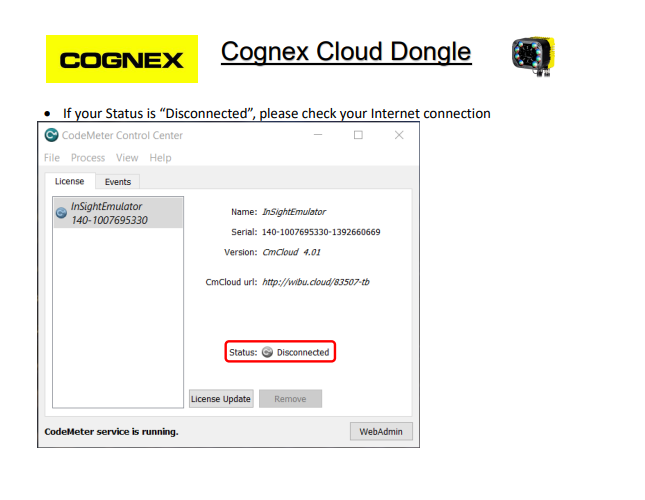Open the File menu
This screenshot has height=500, width=645.
click(52, 158)
